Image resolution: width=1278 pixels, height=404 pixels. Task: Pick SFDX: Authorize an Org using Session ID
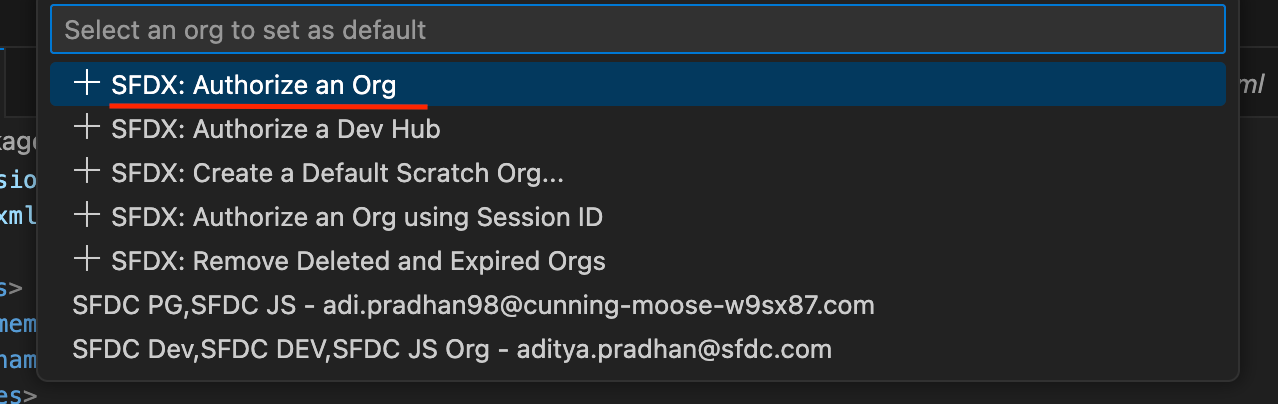pyautogui.click(x=357, y=217)
